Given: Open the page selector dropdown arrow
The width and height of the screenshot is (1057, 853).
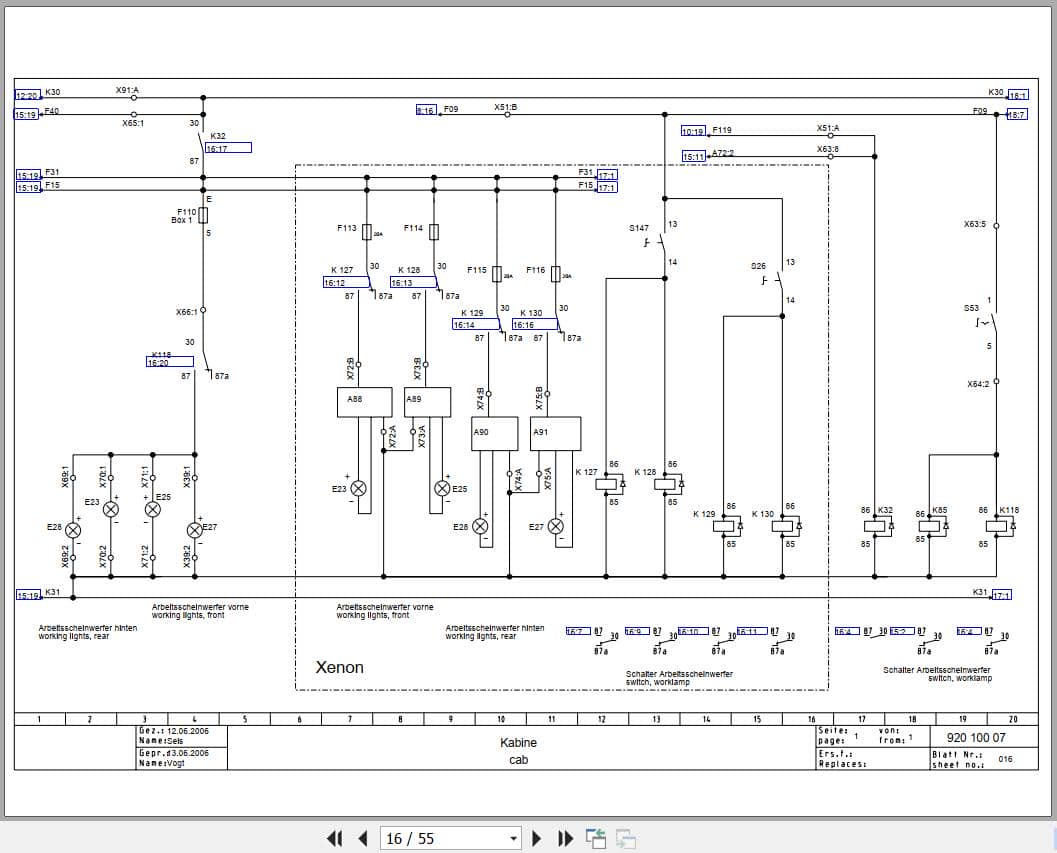Looking at the screenshot, I should pyautogui.click(x=514, y=839).
